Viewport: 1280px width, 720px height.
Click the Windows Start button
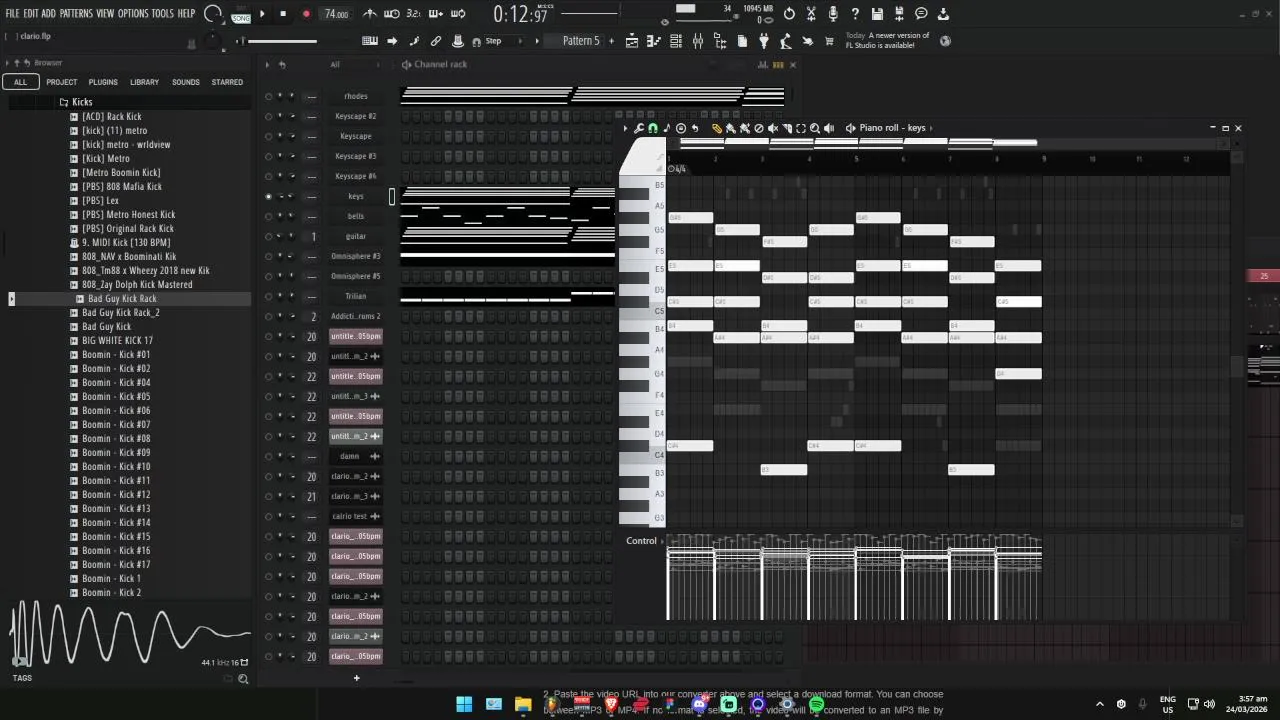464,704
